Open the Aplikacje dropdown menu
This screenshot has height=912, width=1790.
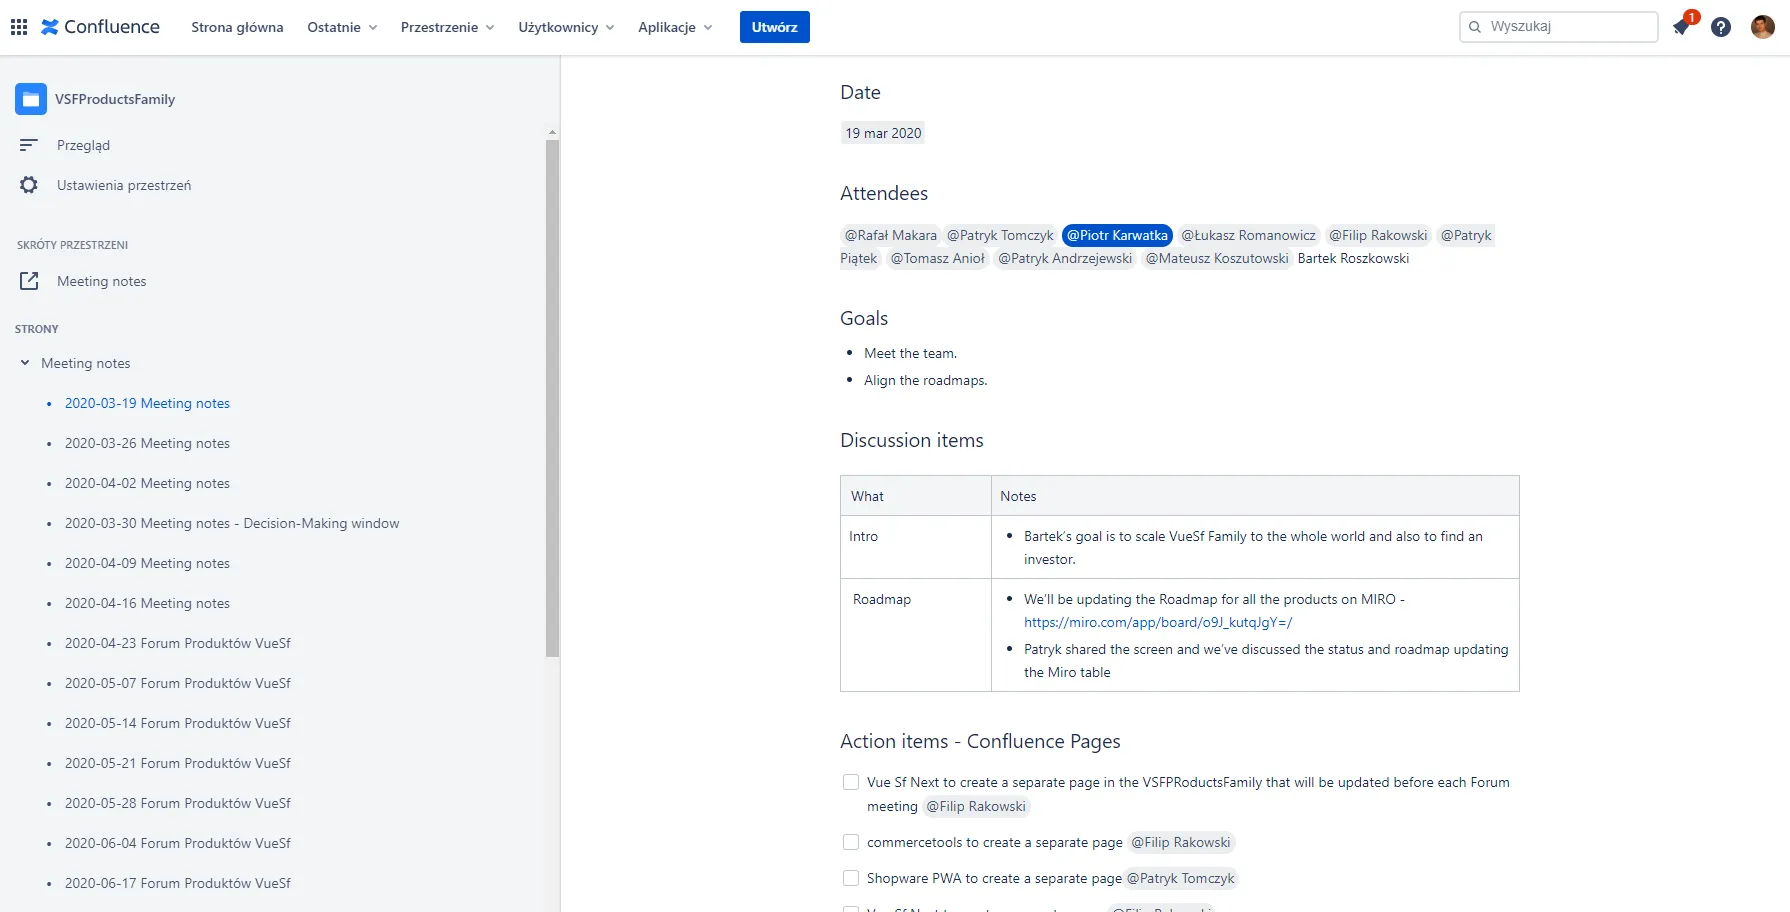(x=675, y=27)
